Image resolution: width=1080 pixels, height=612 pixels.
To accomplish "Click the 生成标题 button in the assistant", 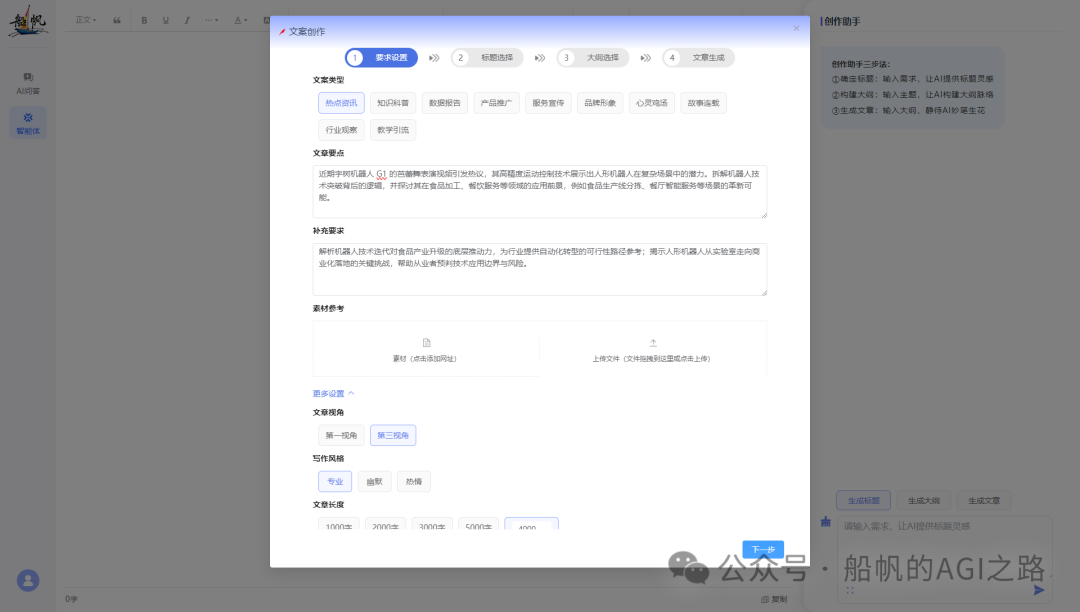I will tap(864, 500).
